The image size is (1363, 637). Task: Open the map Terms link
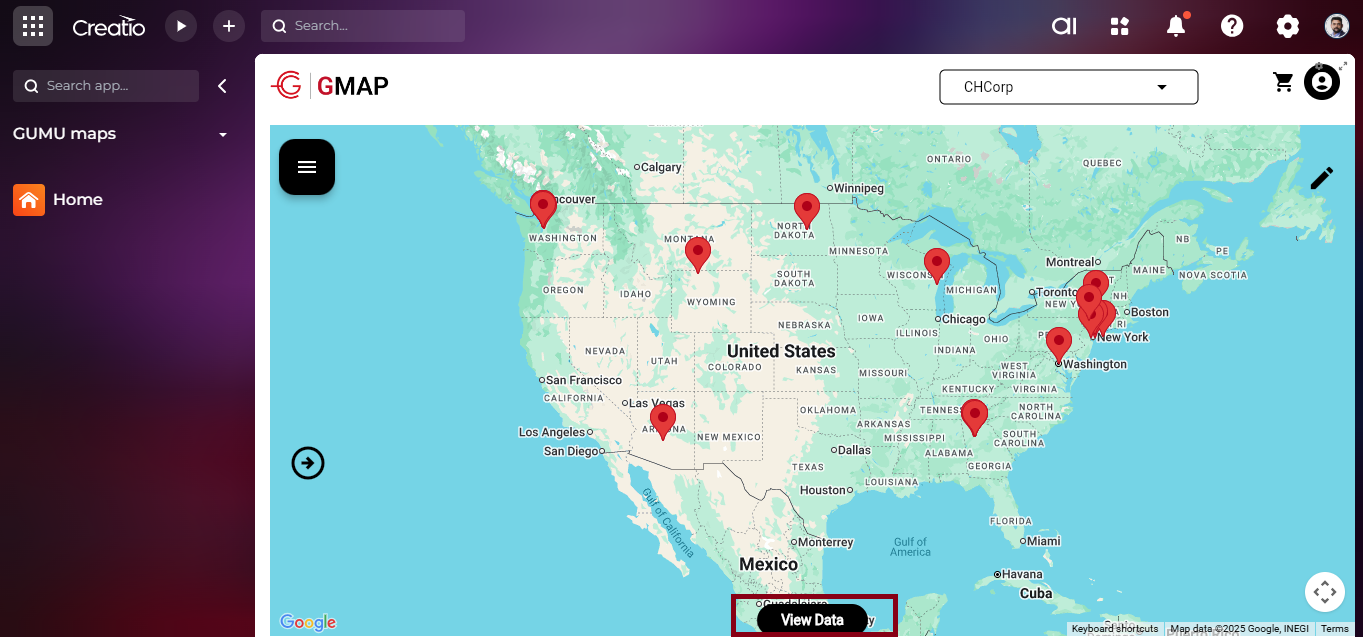(x=1335, y=629)
